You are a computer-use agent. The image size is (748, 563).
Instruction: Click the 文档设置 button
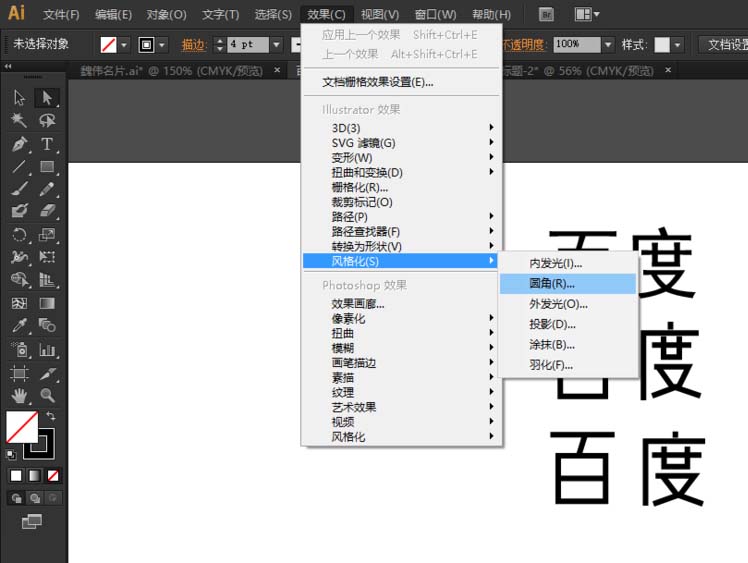click(724, 45)
